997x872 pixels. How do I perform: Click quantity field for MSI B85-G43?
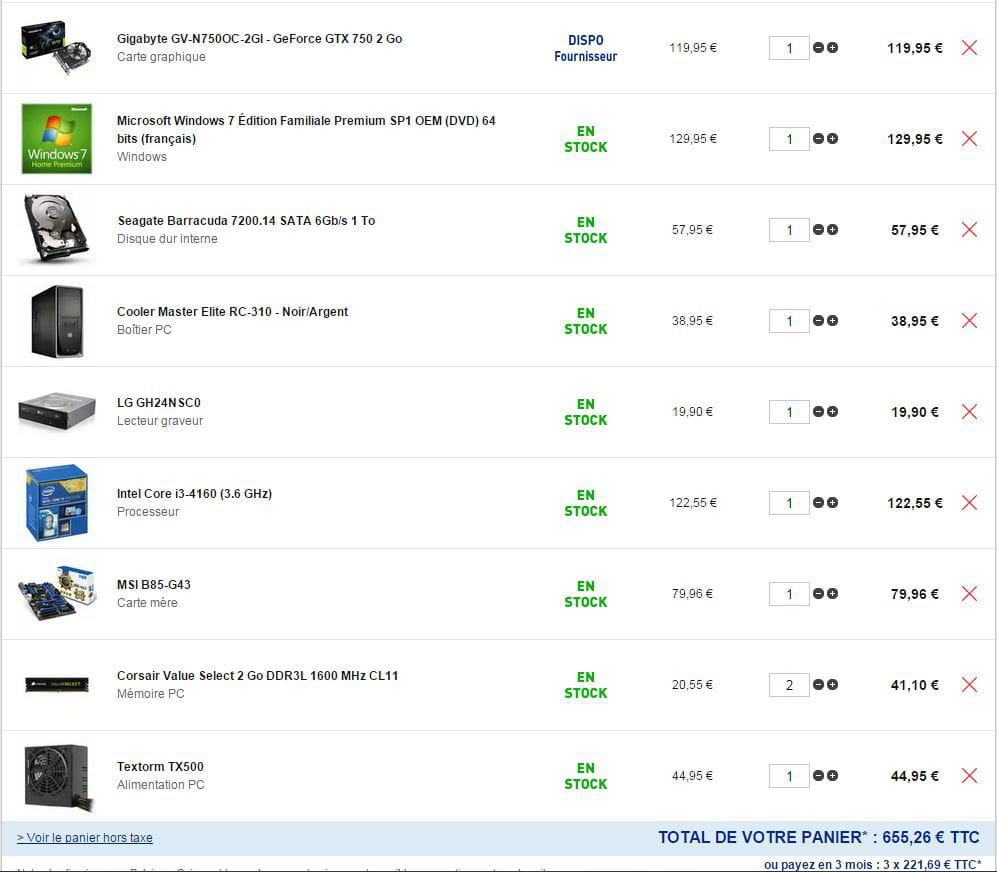pyautogui.click(x=789, y=593)
